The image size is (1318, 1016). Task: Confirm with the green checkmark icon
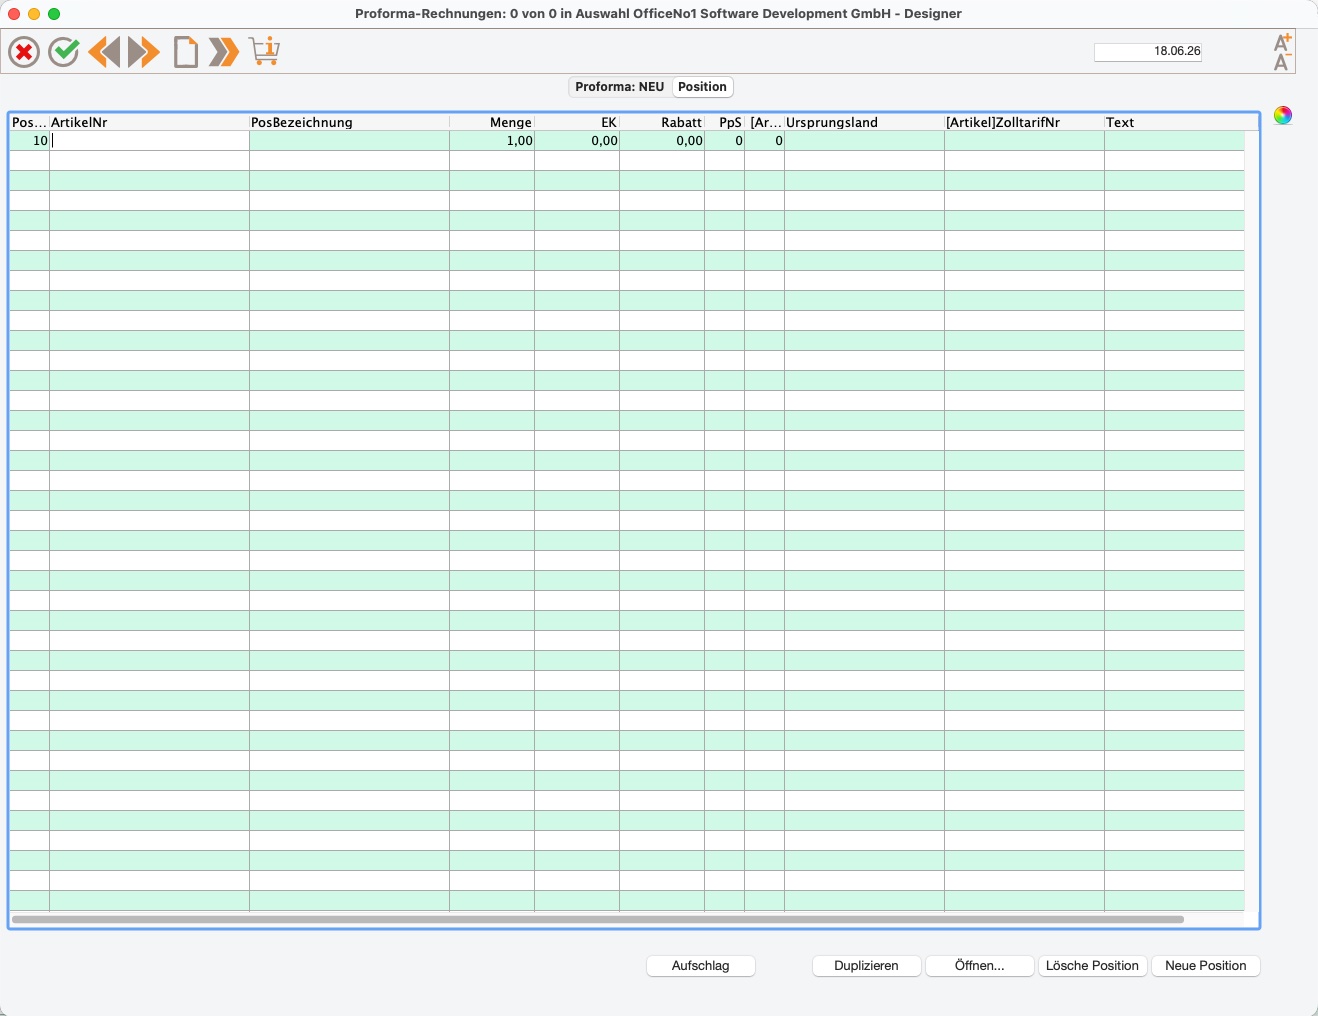(64, 52)
